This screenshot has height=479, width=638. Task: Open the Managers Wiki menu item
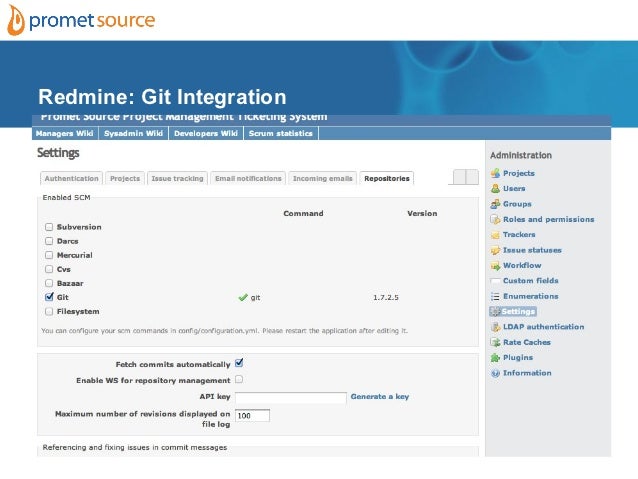pyautogui.click(x=65, y=133)
